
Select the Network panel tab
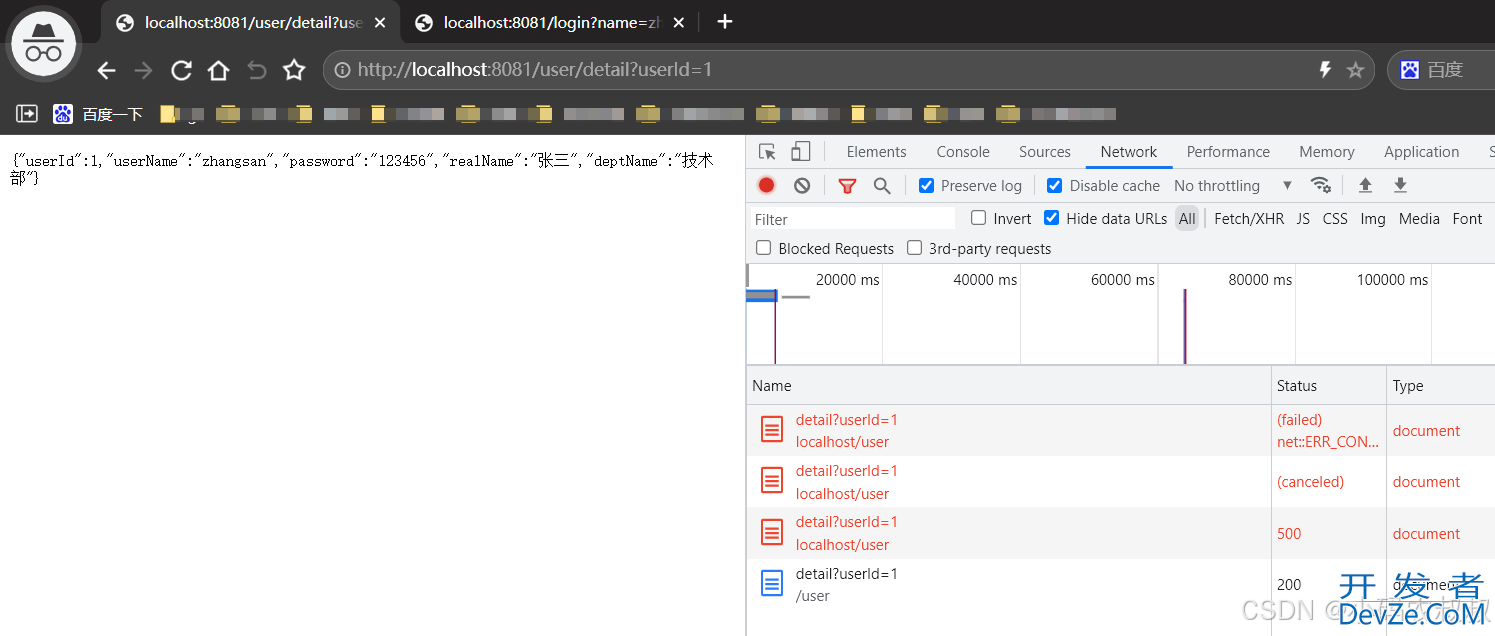click(1129, 152)
